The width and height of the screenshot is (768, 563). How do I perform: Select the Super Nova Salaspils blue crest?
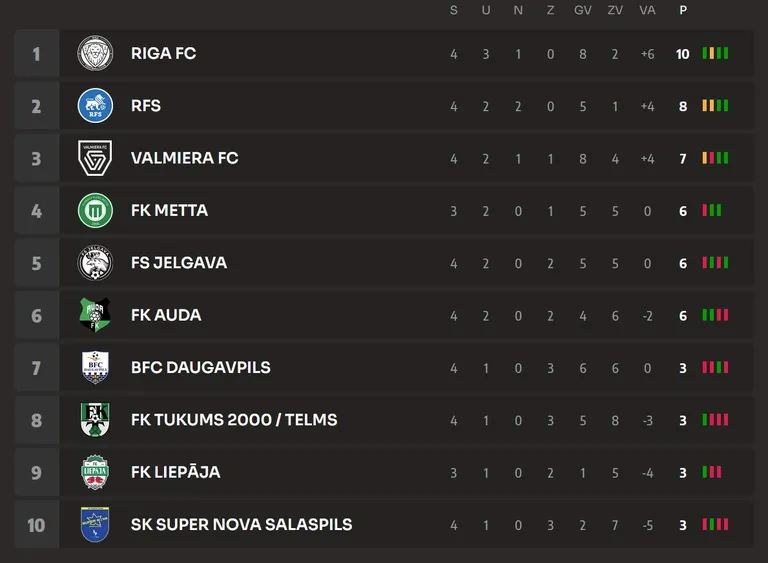pos(95,525)
